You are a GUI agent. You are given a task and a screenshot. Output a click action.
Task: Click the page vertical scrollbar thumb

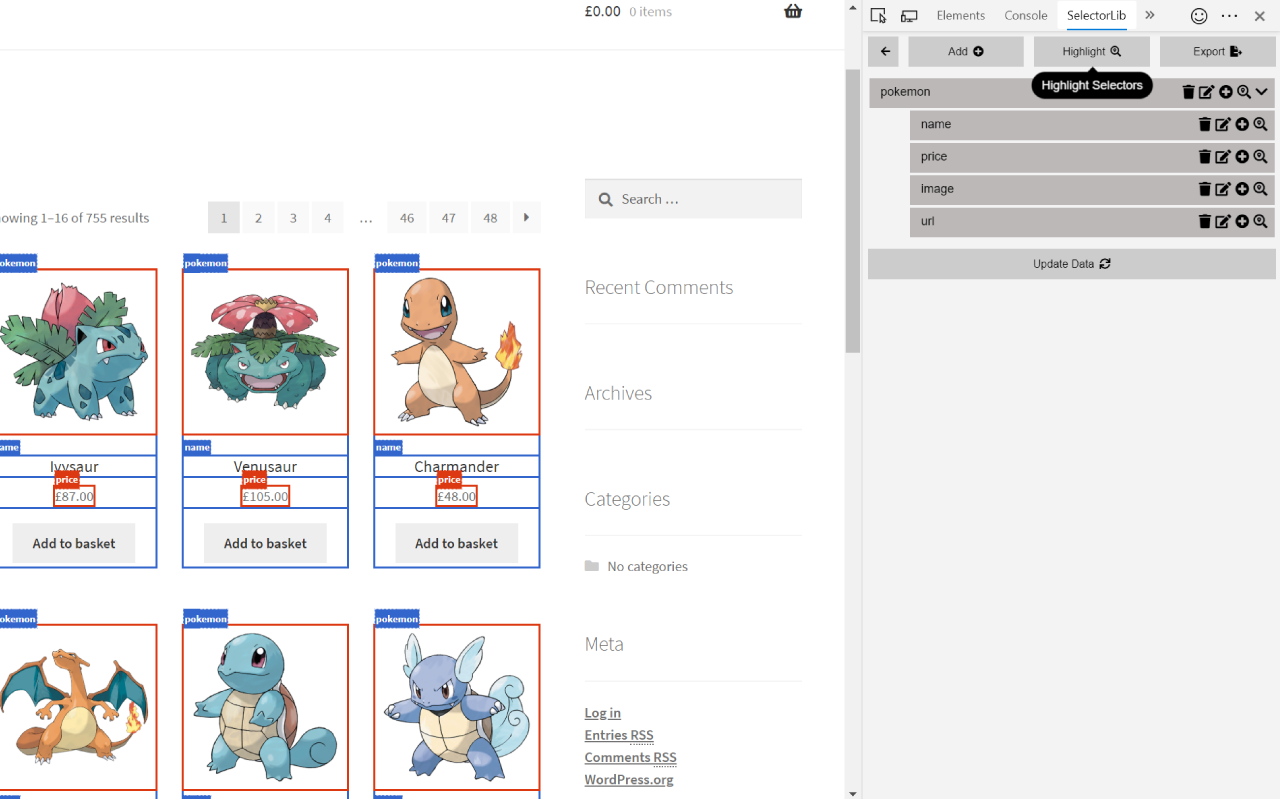[853, 210]
